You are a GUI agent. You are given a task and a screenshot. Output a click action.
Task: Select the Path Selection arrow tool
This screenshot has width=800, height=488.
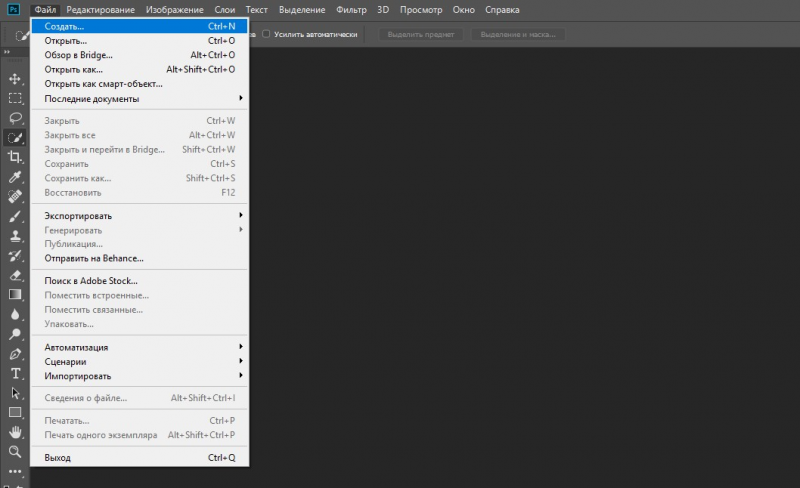[x=15, y=393]
